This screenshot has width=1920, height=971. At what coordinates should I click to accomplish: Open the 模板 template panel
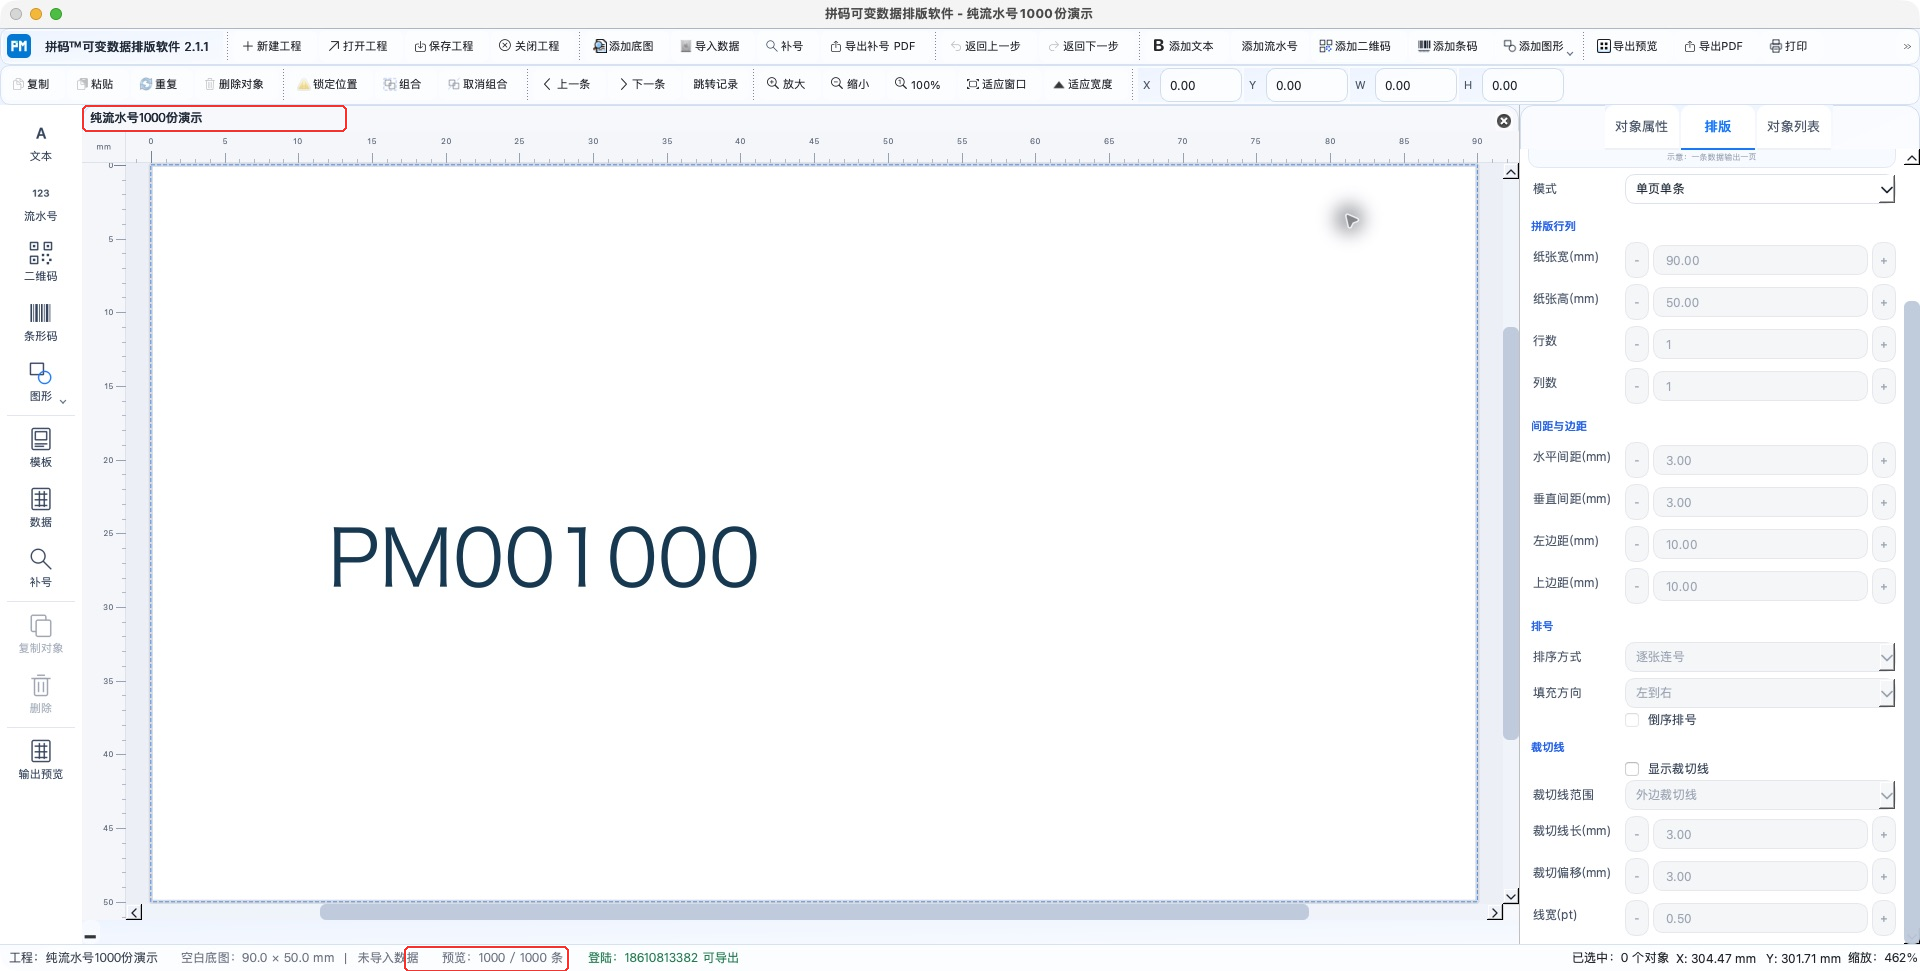click(41, 448)
